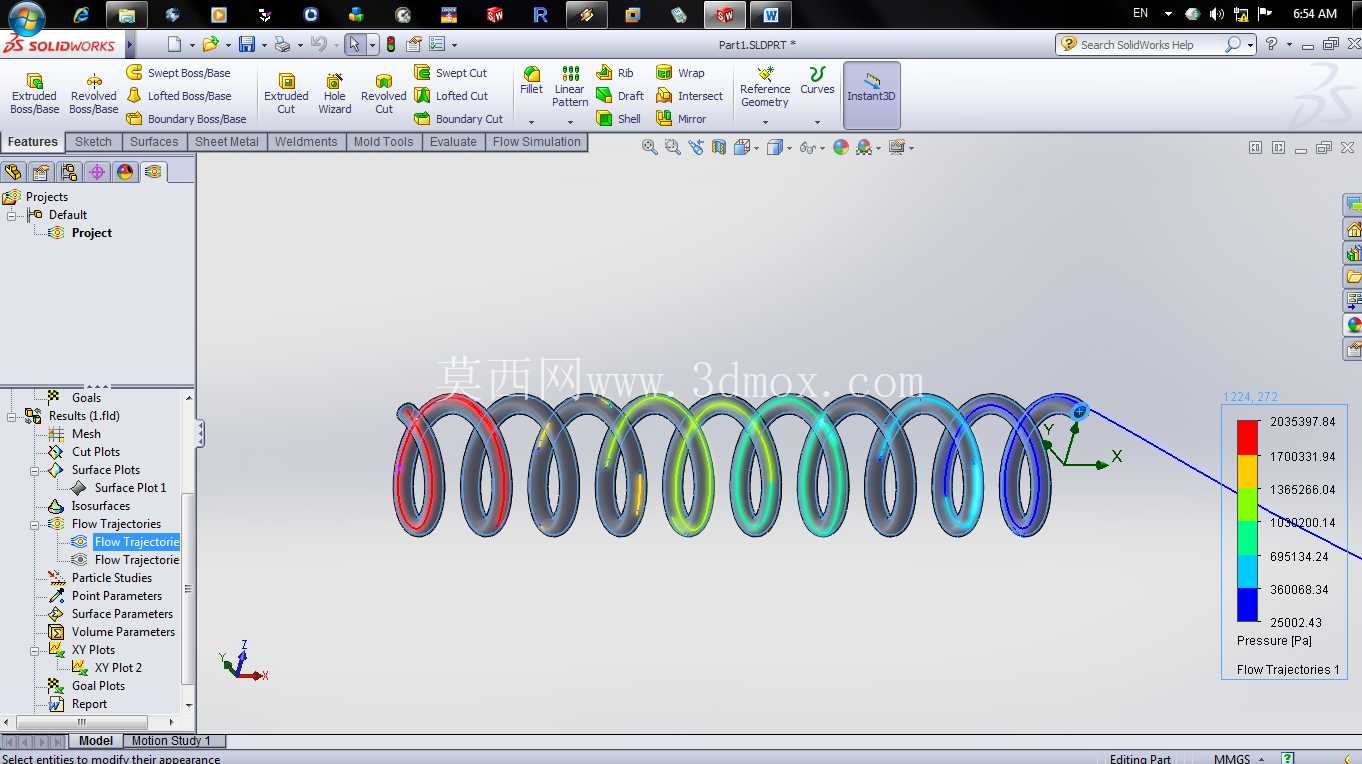Toggle Instant3D mode
1362x764 pixels.
pos(872,95)
